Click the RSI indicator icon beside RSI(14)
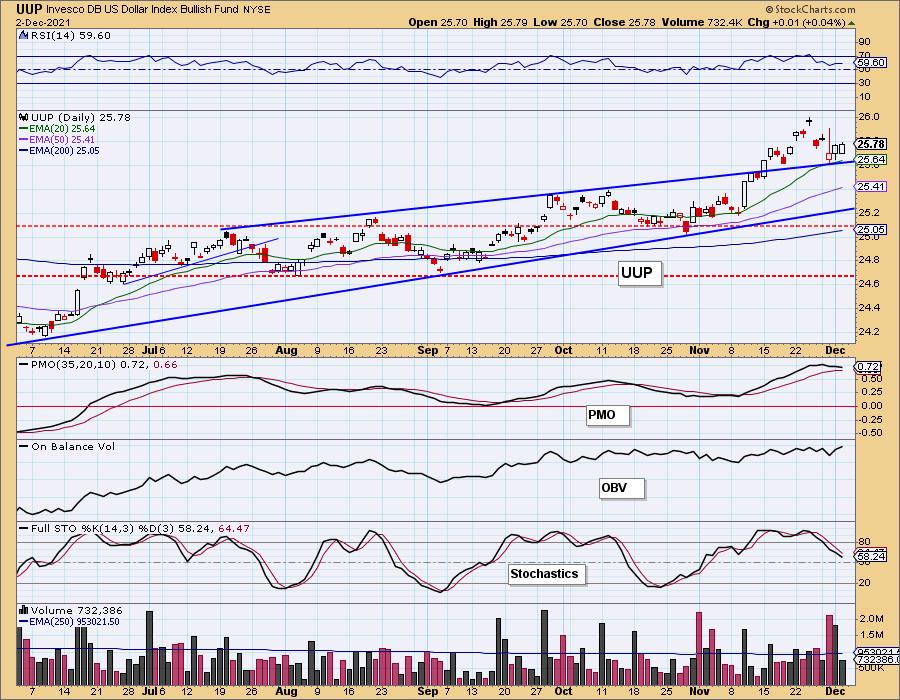 click(x=24, y=36)
